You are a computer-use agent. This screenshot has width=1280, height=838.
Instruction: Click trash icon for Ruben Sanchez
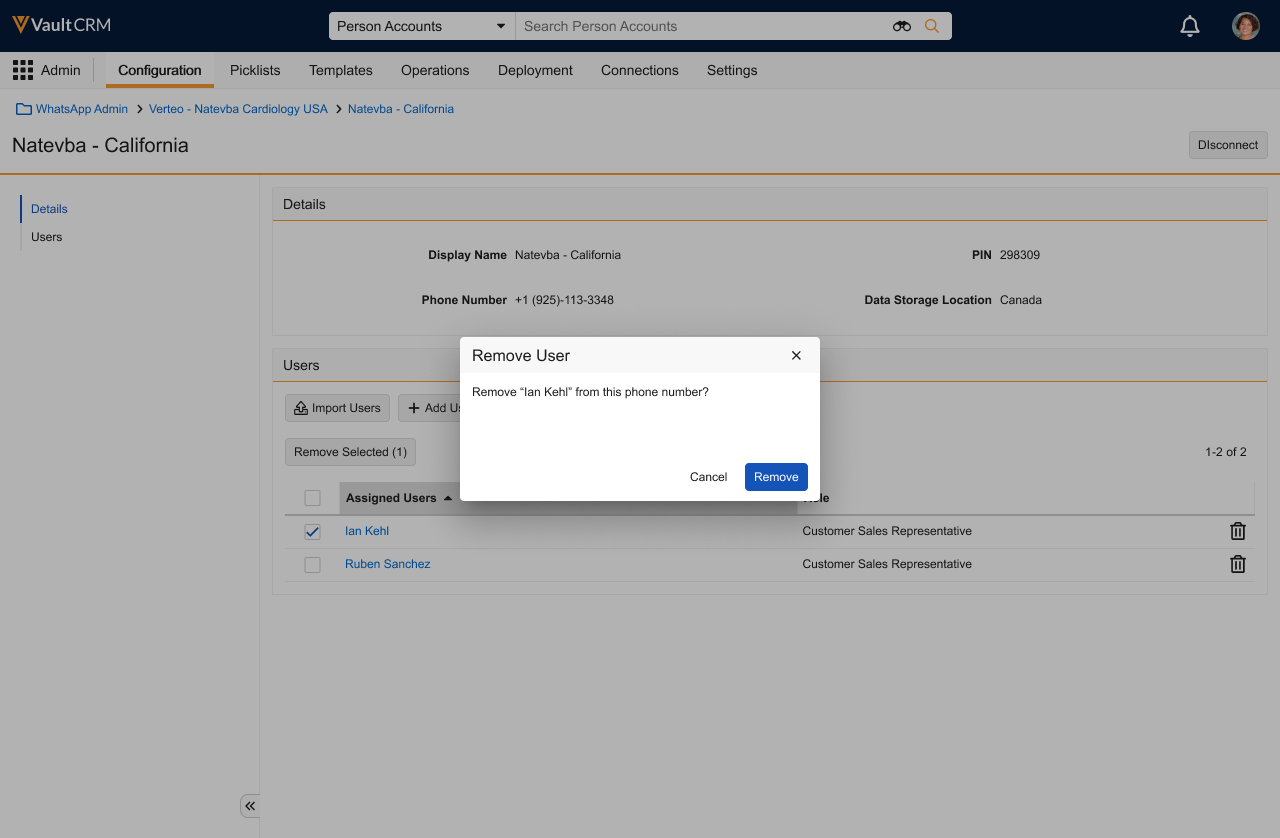1237,564
